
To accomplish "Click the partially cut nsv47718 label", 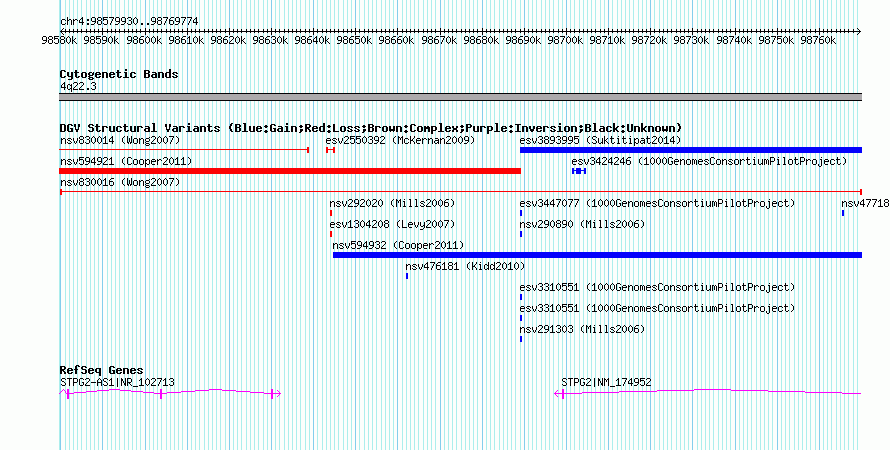I will (x=866, y=204).
